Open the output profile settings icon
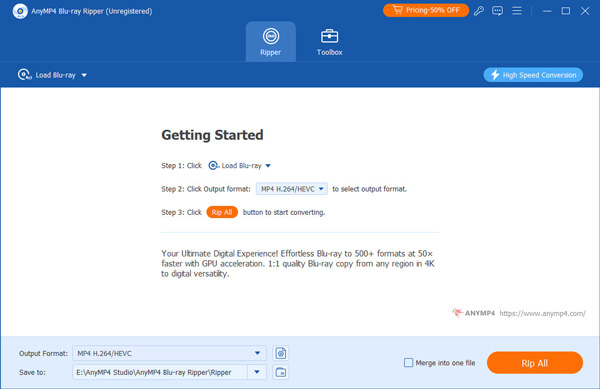The height and width of the screenshot is (389, 600). [280, 353]
